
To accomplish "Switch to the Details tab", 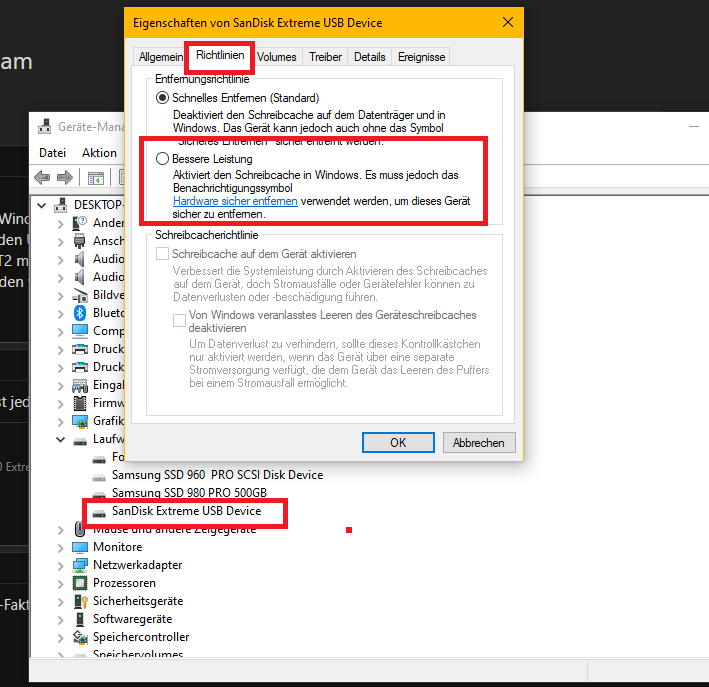I will click(369, 57).
